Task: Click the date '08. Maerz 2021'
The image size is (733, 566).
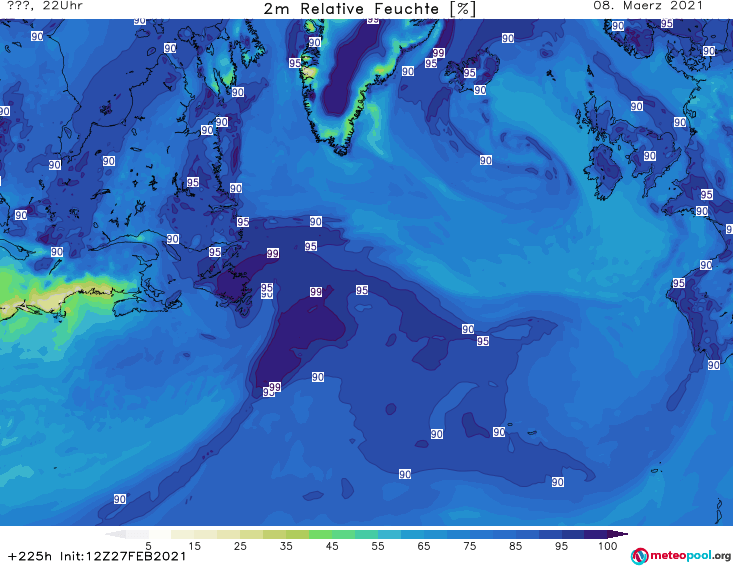Action: pos(648,6)
